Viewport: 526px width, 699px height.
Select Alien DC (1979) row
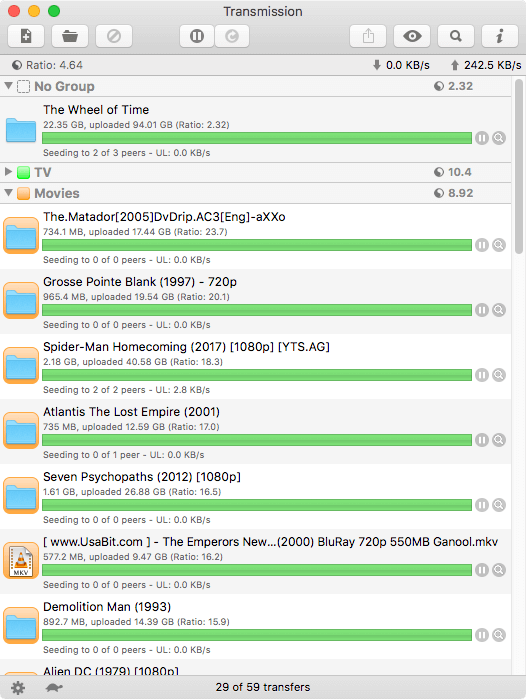coord(255,667)
